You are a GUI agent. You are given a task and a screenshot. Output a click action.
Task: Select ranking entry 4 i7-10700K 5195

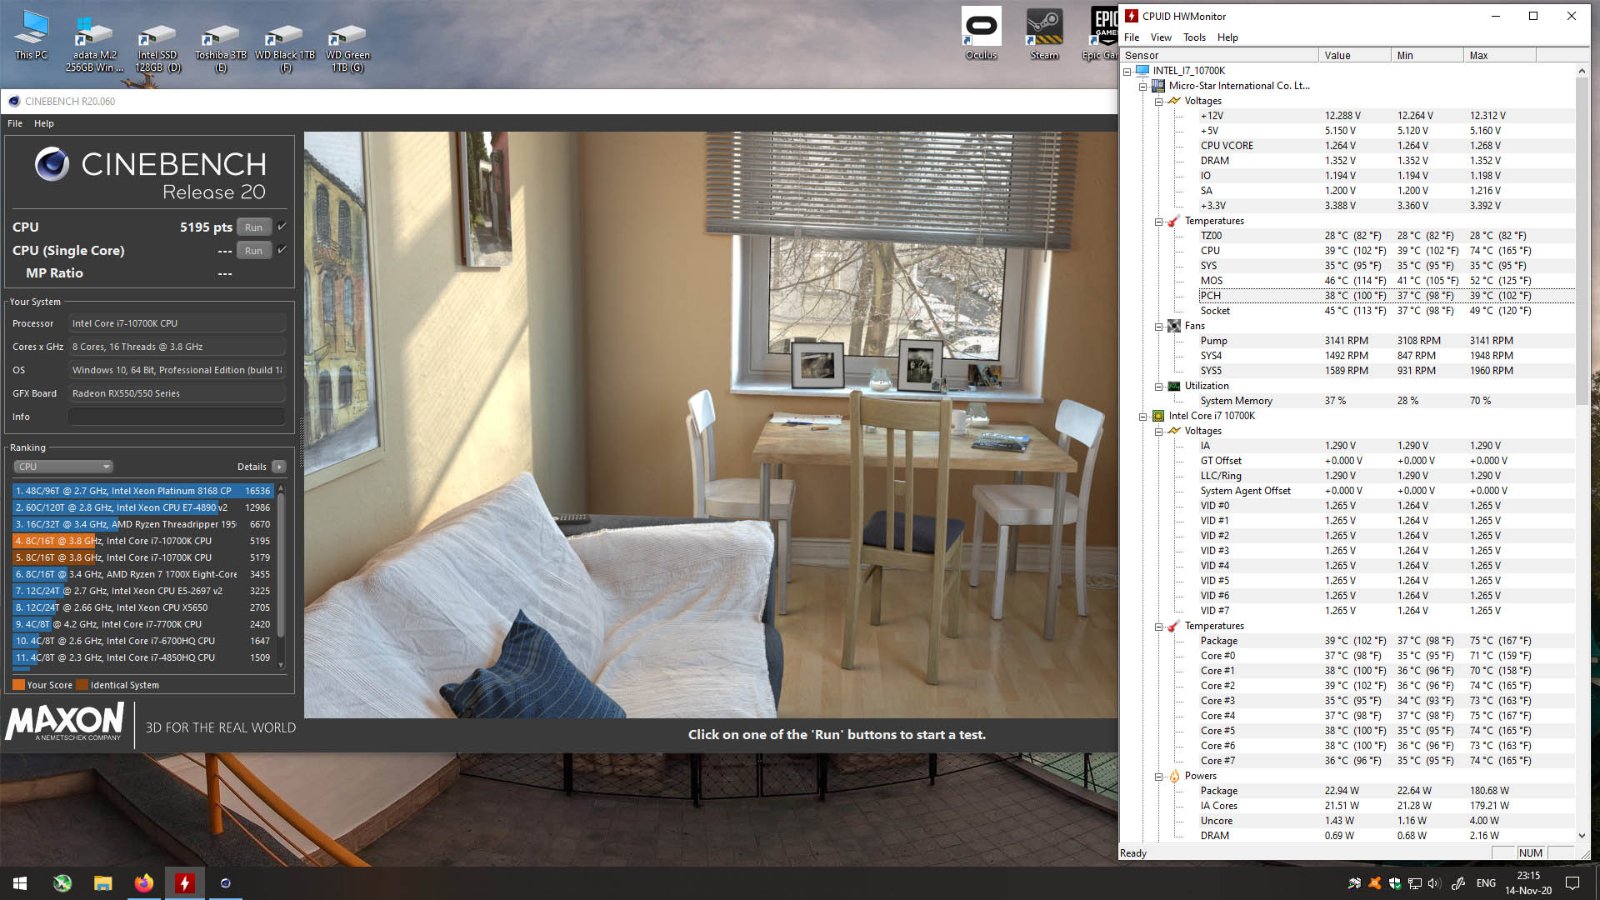pyautogui.click(x=142, y=541)
